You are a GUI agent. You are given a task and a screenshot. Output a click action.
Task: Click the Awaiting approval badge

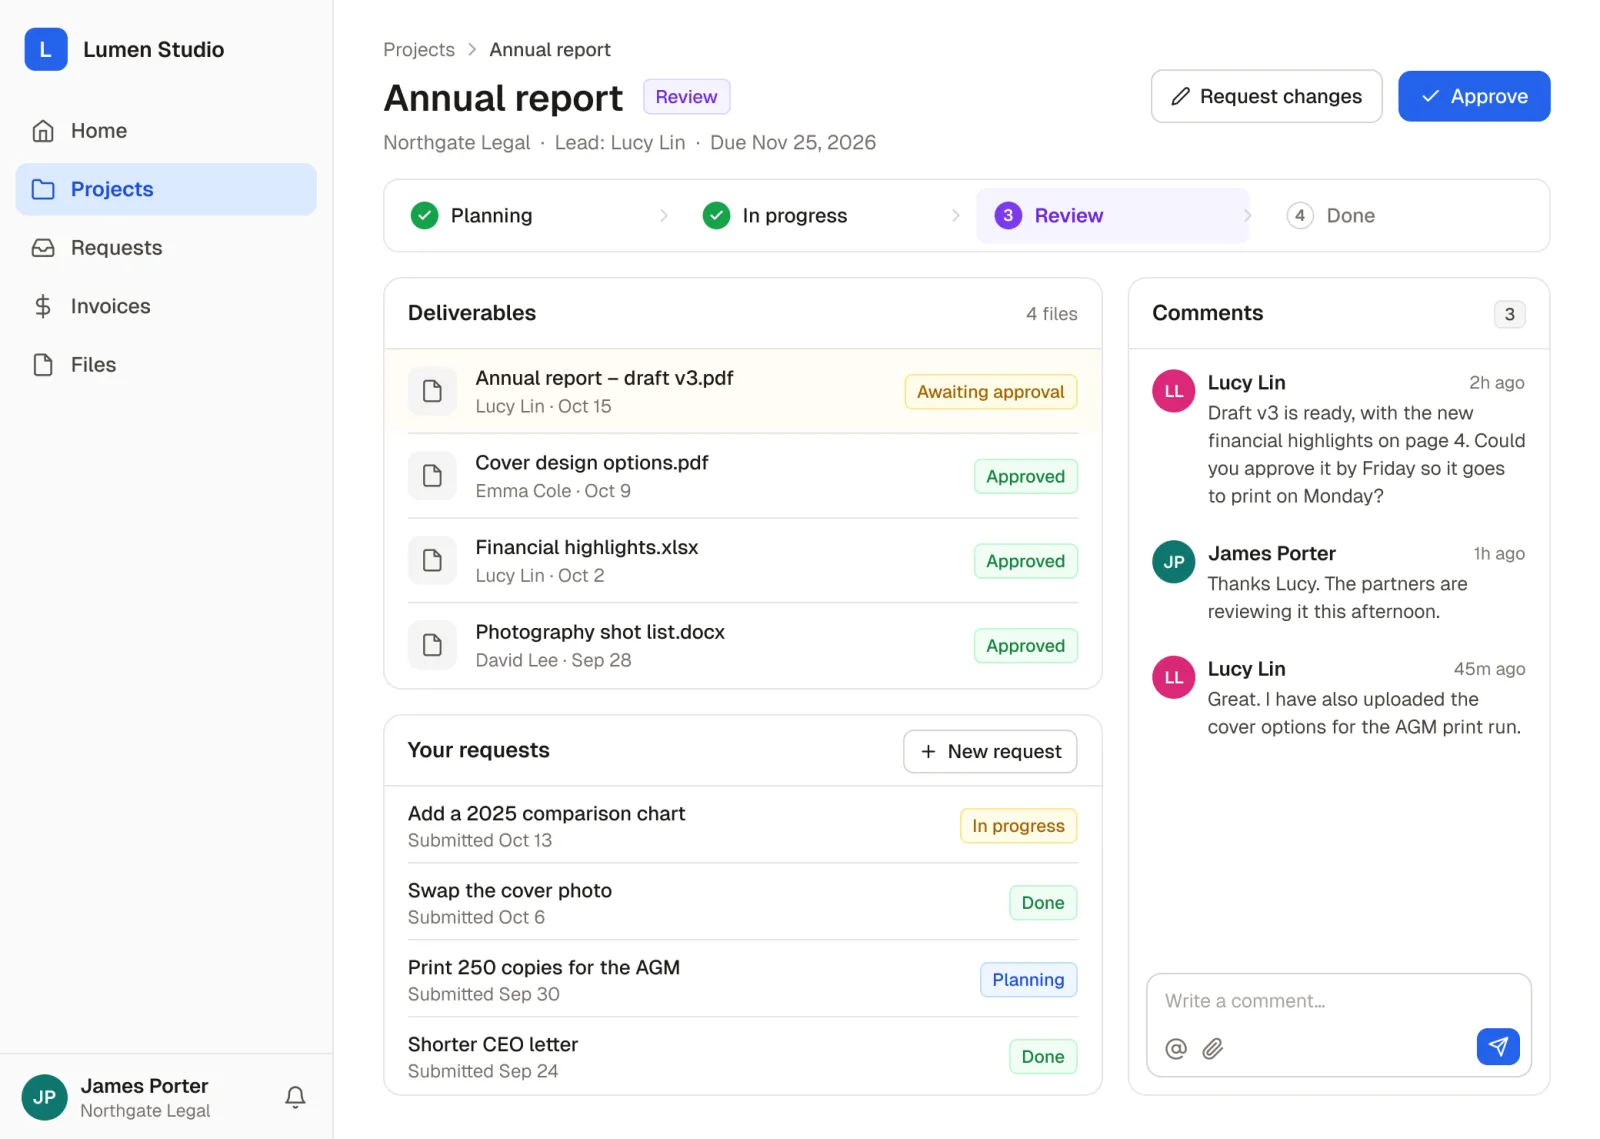click(x=991, y=392)
